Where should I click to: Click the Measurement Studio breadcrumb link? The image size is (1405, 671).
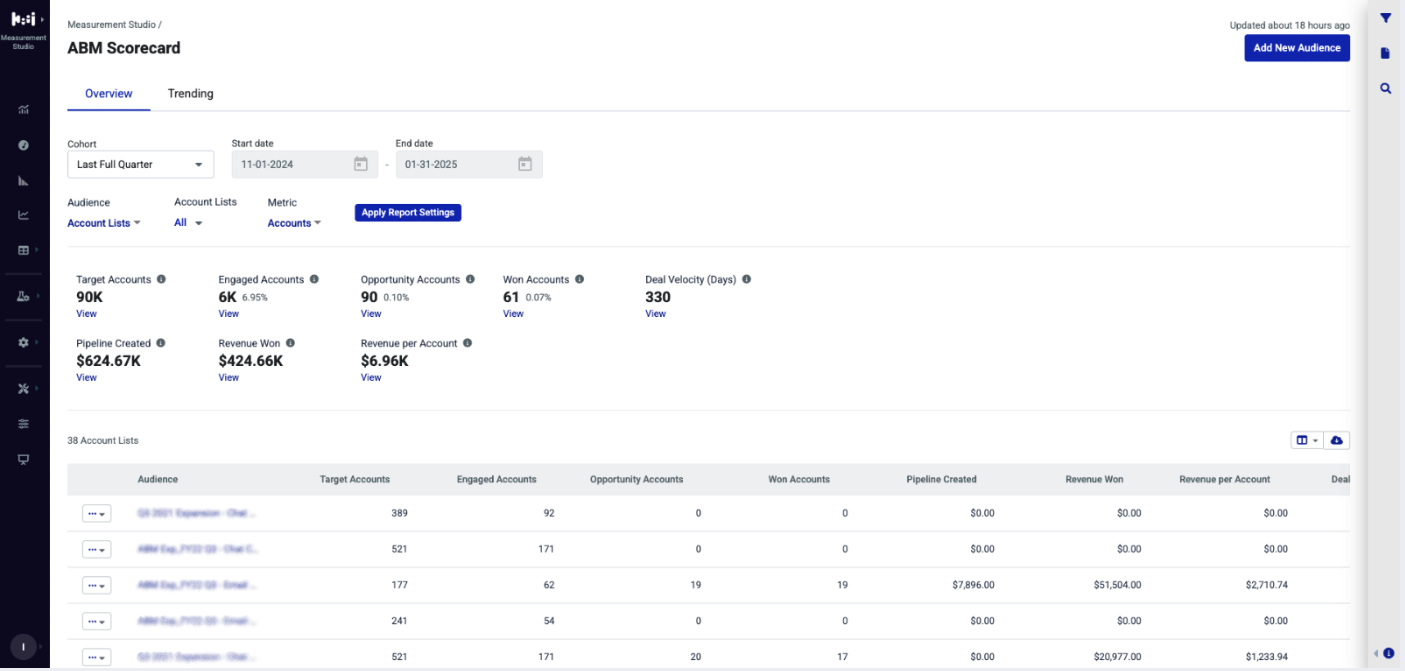click(111, 24)
